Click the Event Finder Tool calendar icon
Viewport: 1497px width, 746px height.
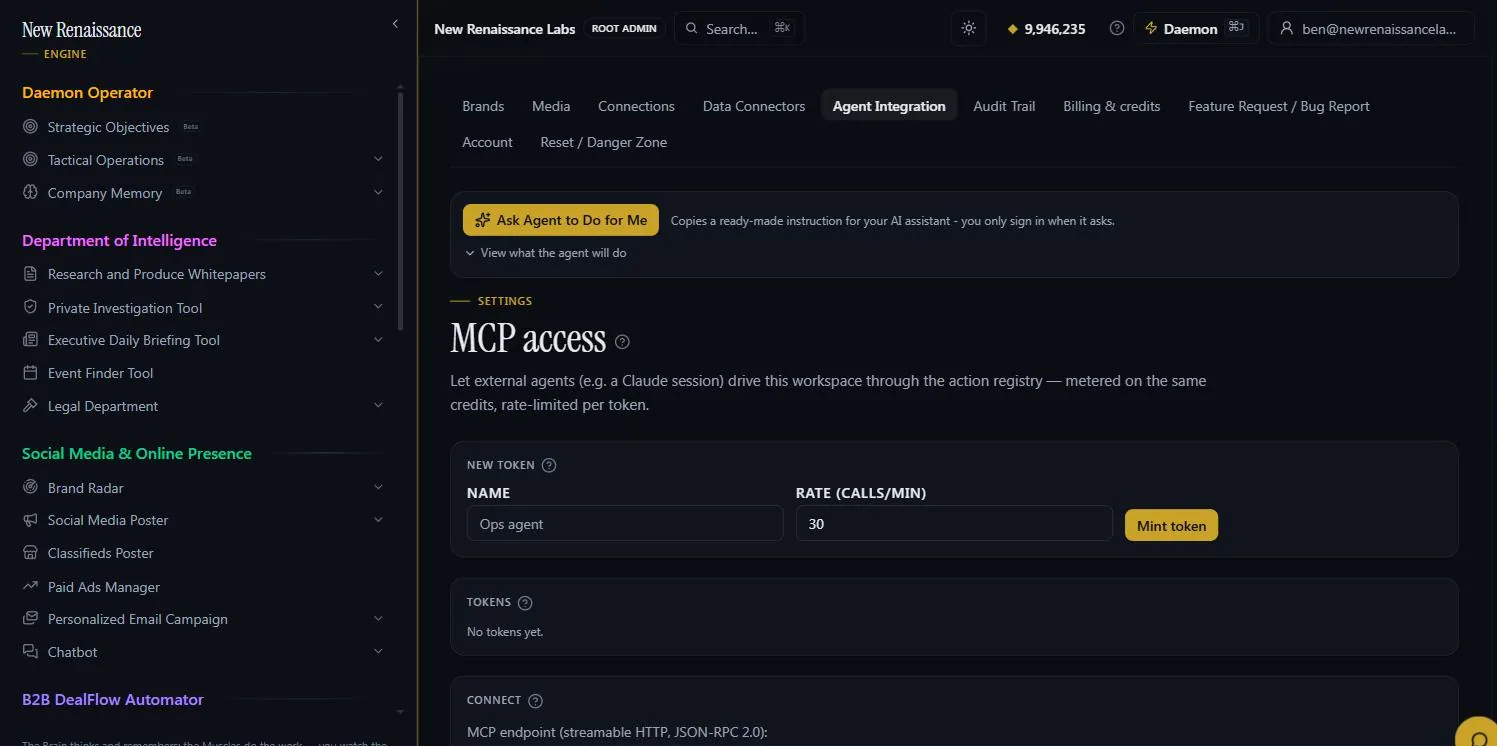coord(30,373)
